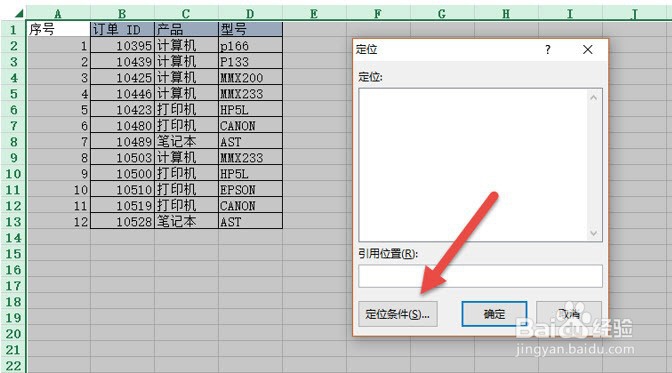
Task: Click cell with order ID 10446
Action: click(122, 93)
